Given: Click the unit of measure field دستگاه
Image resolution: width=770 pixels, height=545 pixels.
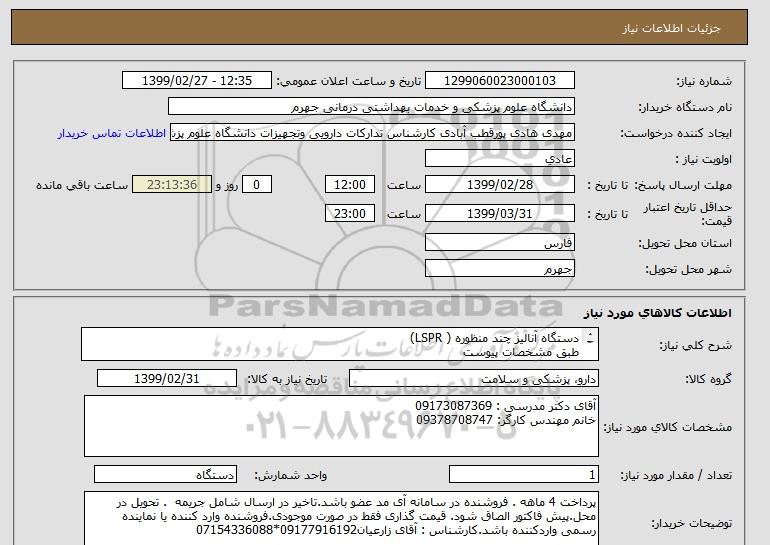Looking at the screenshot, I should pyautogui.click(x=165, y=475).
